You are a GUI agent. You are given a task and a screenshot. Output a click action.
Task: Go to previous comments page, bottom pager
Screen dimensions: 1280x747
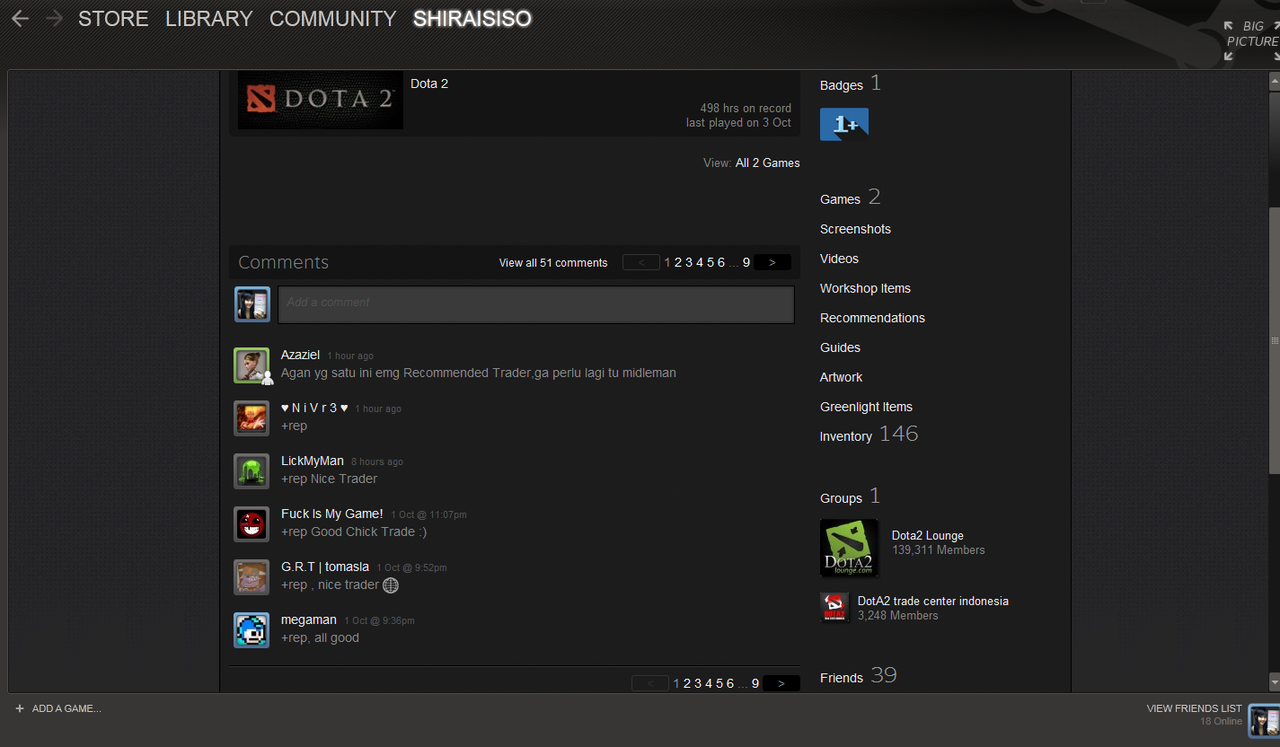click(x=650, y=683)
